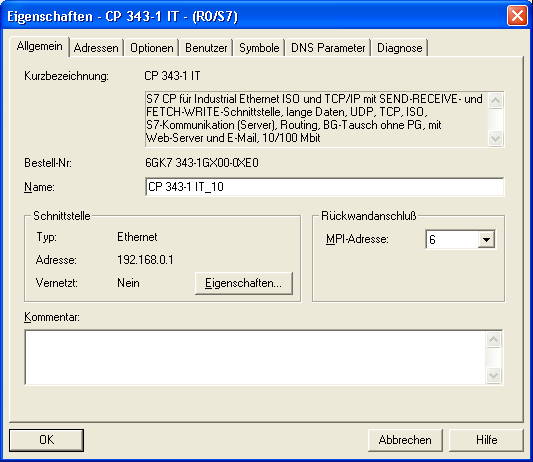Click into the Name input field
Screen dimensions: 533x462
tap(325, 187)
